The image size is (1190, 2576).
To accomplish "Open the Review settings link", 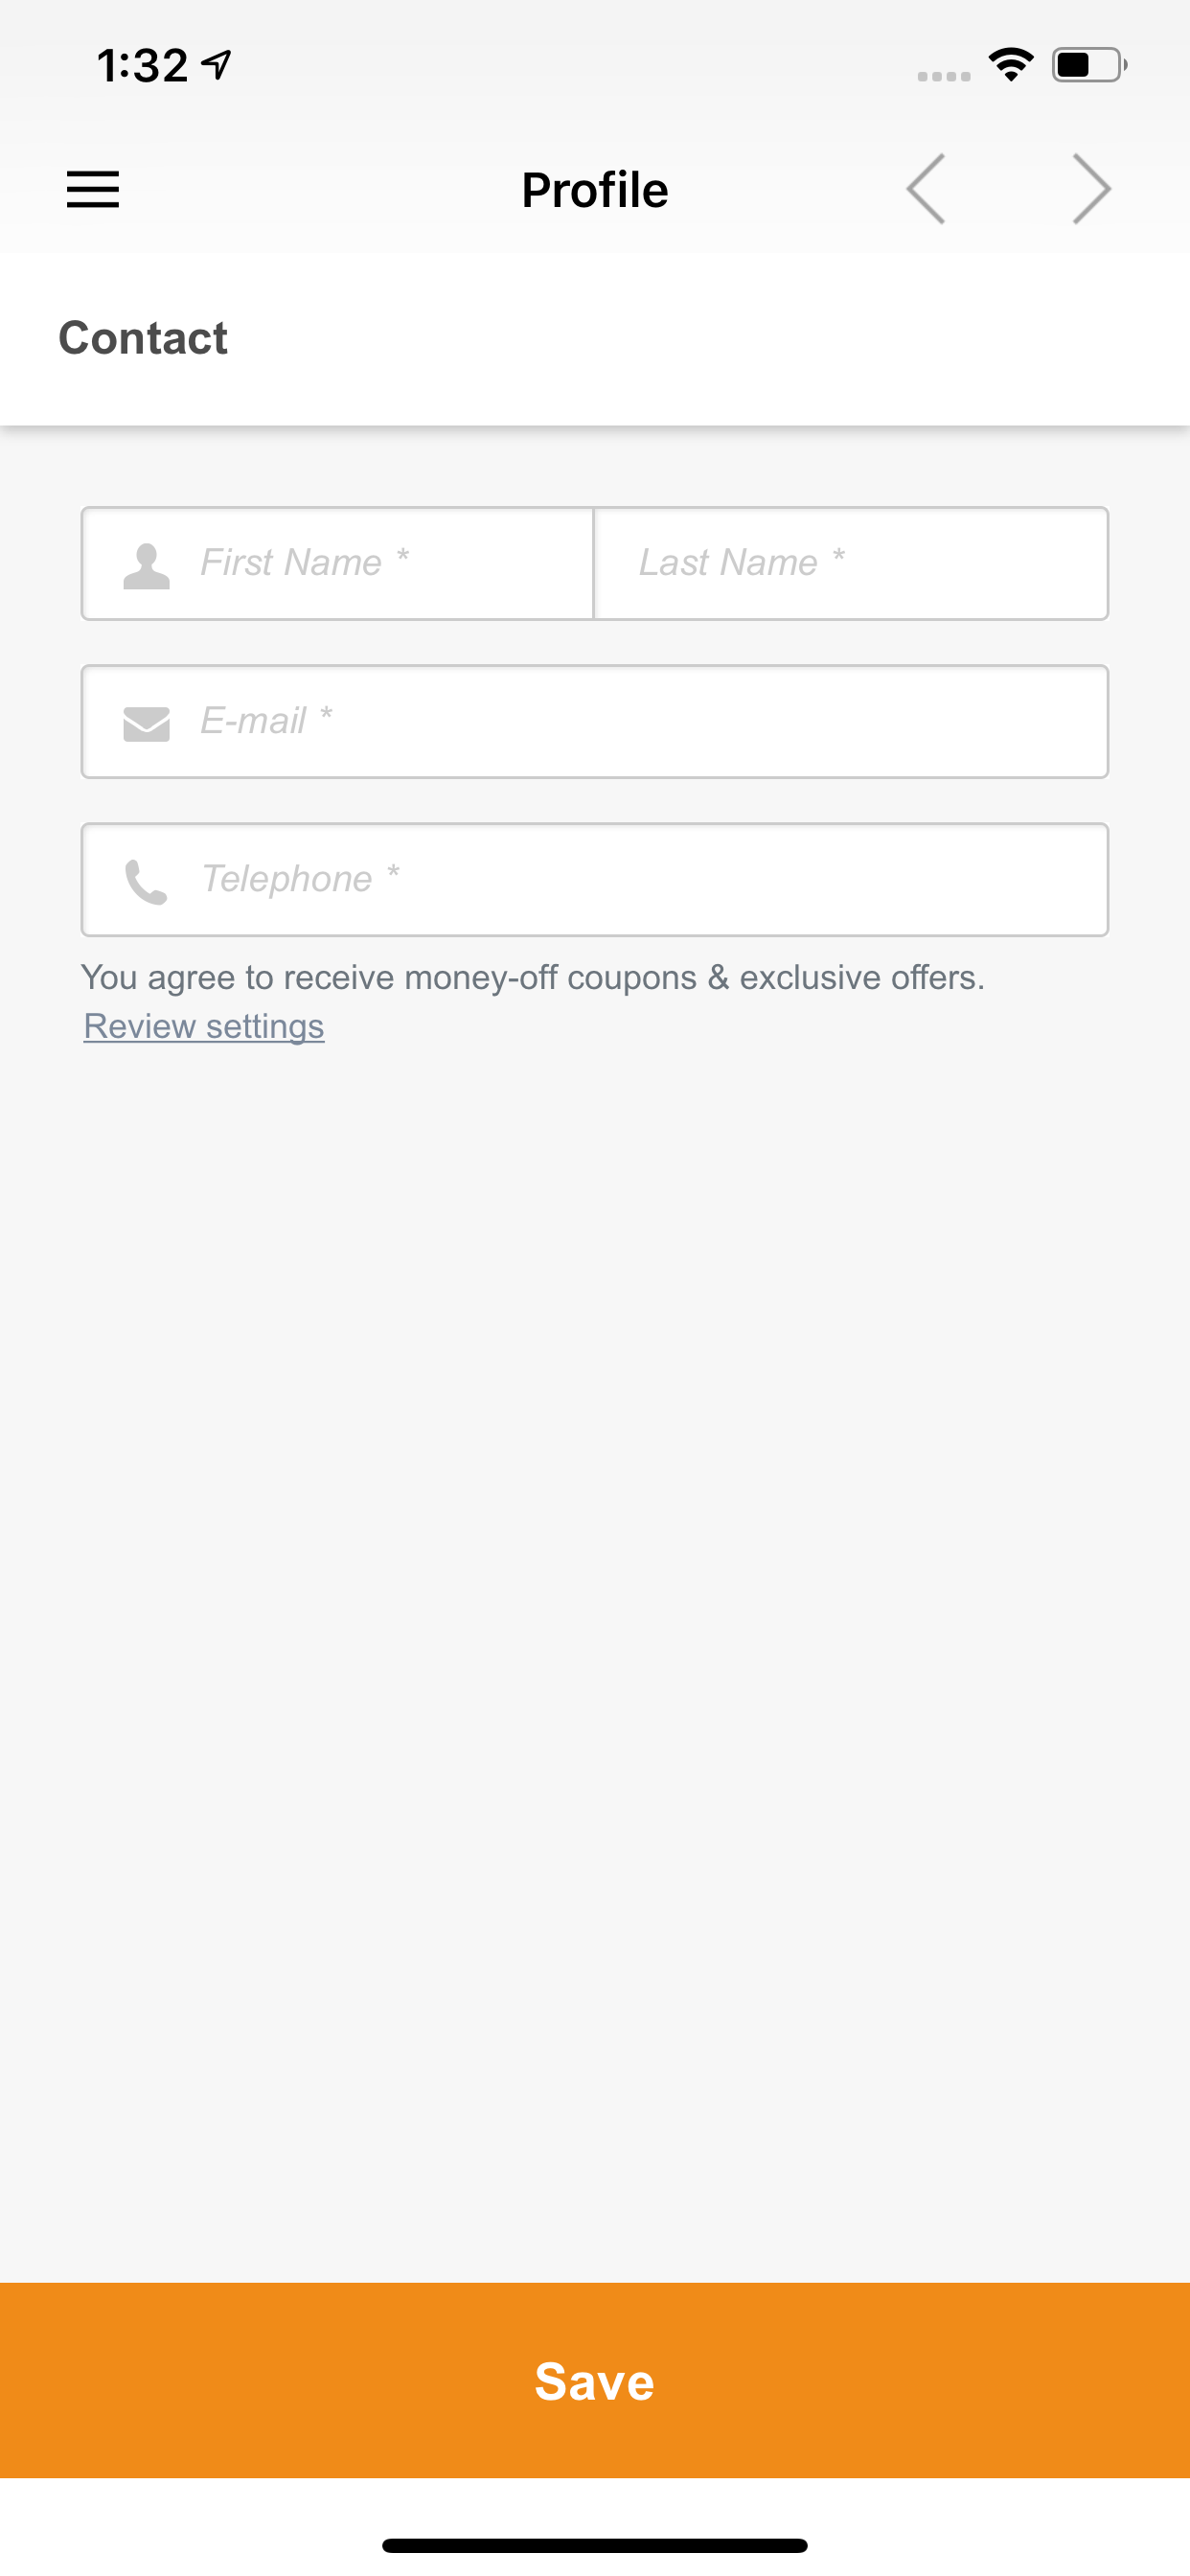I will tap(204, 1026).
